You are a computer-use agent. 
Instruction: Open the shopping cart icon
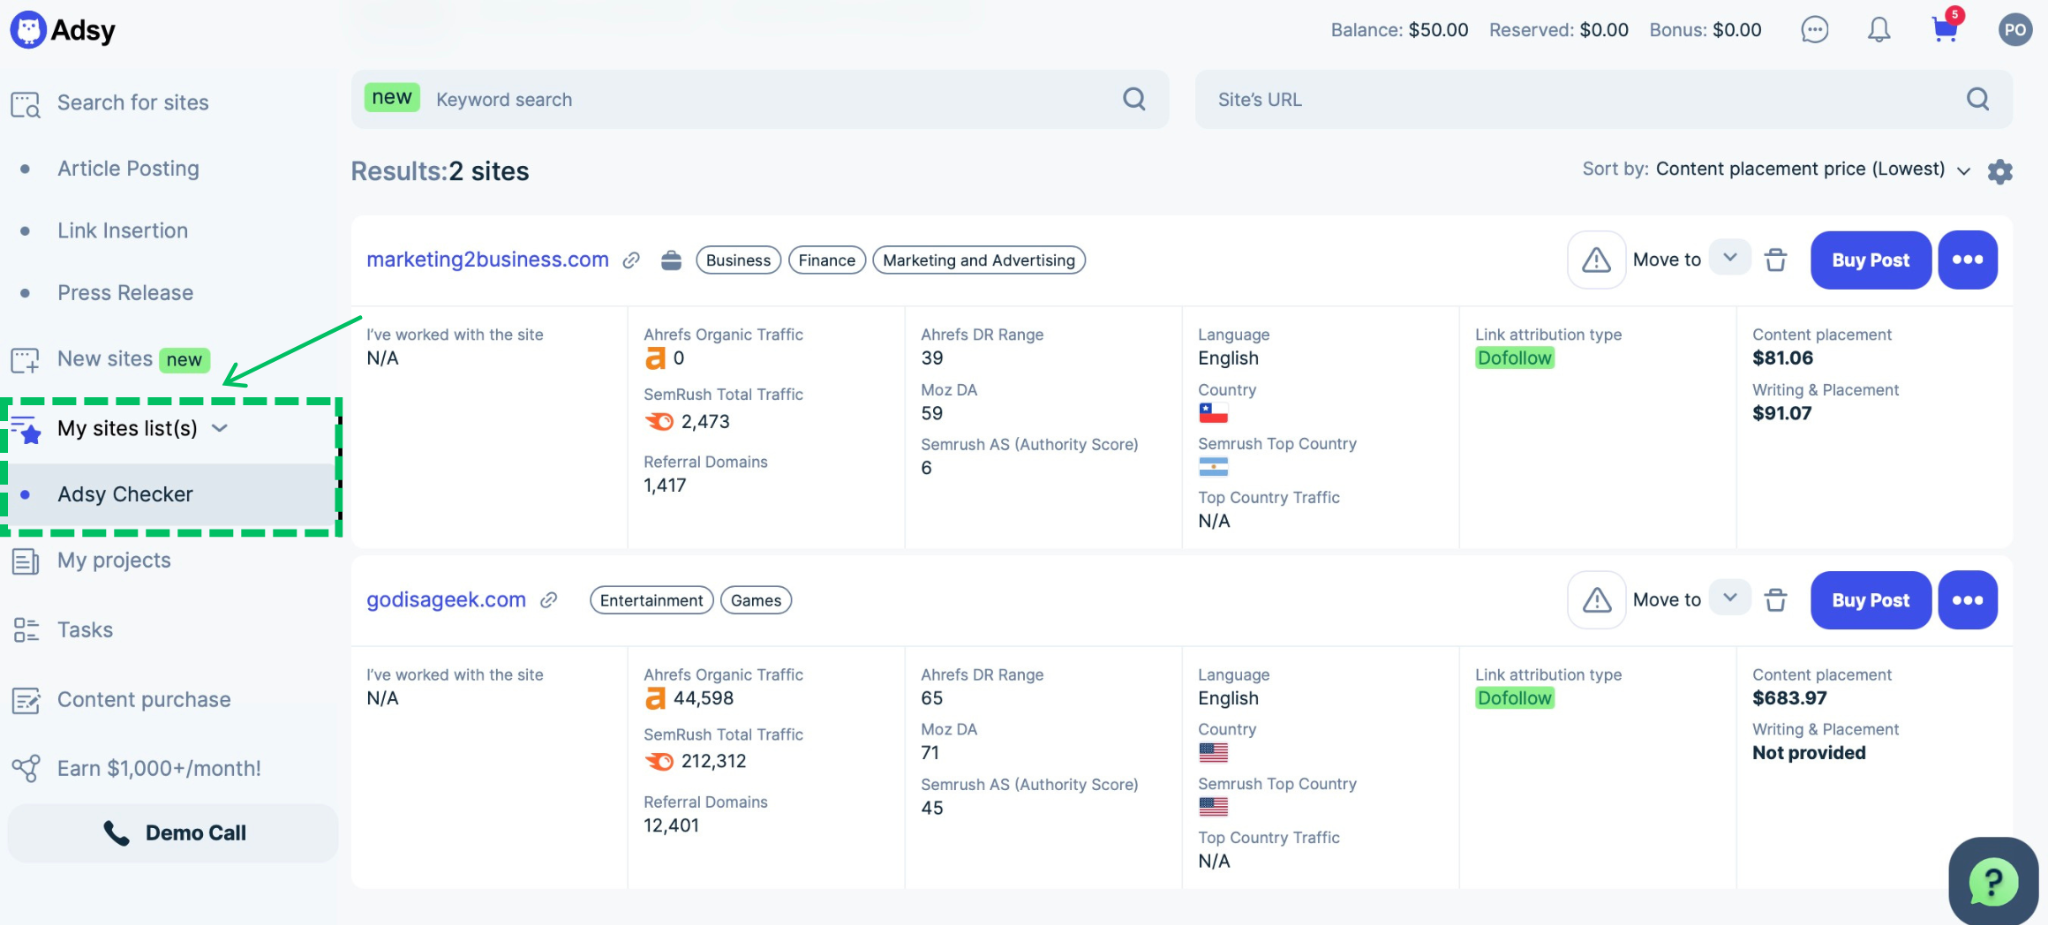pyautogui.click(x=1945, y=30)
